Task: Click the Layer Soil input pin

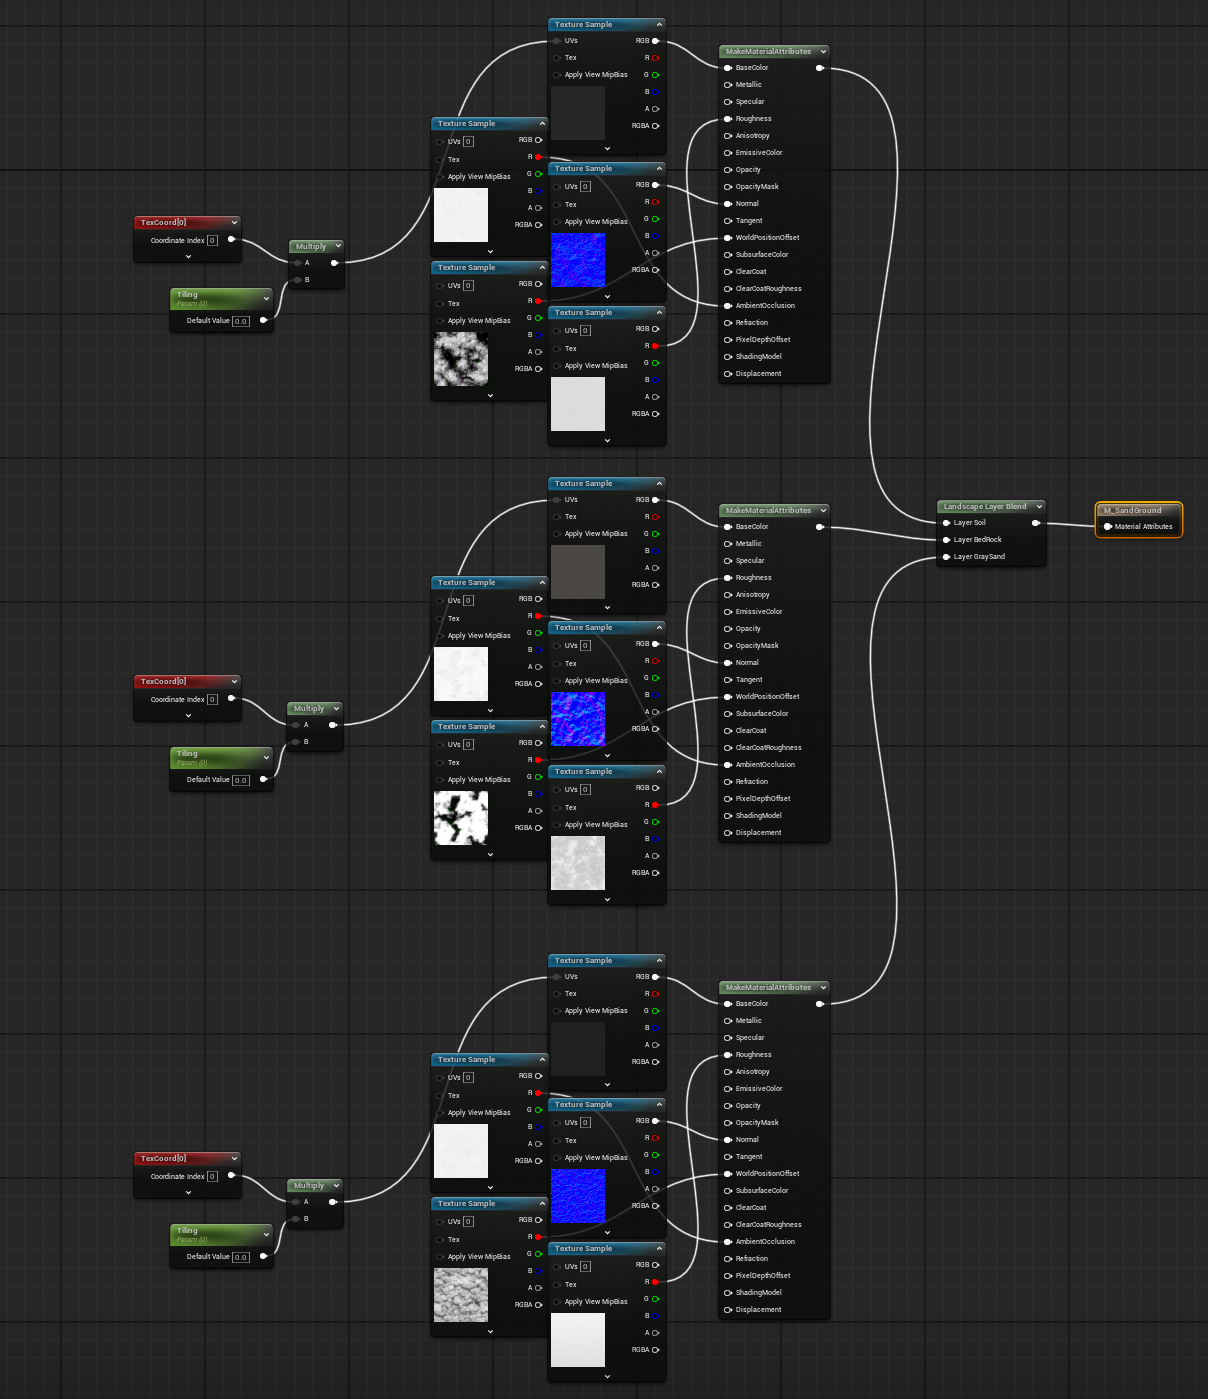Action: click(x=946, y=523)
